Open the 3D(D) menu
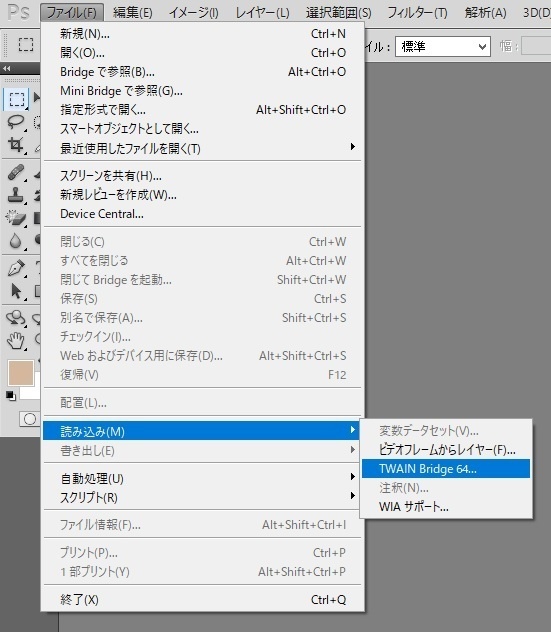Viewport: 551px width, 632px height. [536, 13]
